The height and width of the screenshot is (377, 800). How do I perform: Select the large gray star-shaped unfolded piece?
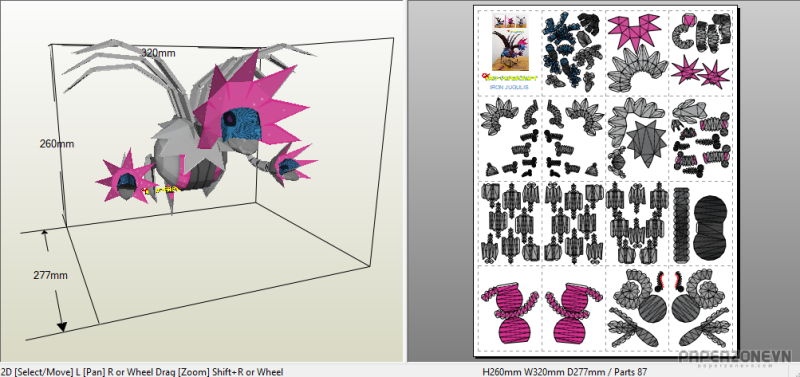point(645,144)
